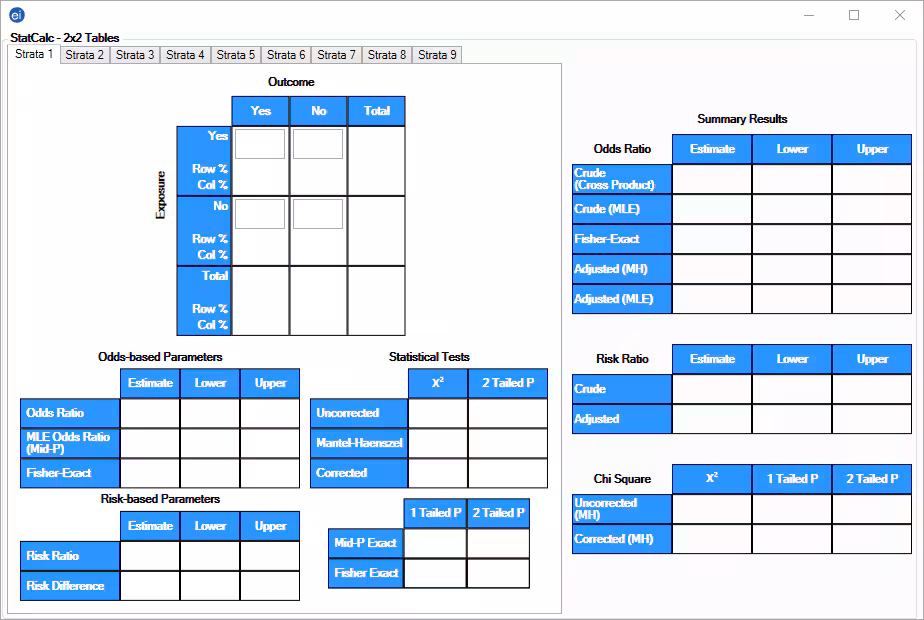Select the Strata 4 tab

[185, 55]
